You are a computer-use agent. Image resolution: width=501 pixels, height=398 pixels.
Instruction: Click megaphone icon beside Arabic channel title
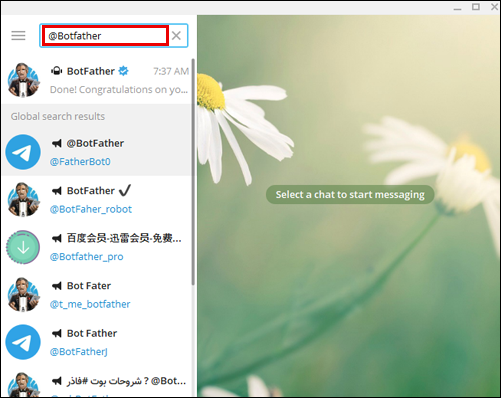57,381
